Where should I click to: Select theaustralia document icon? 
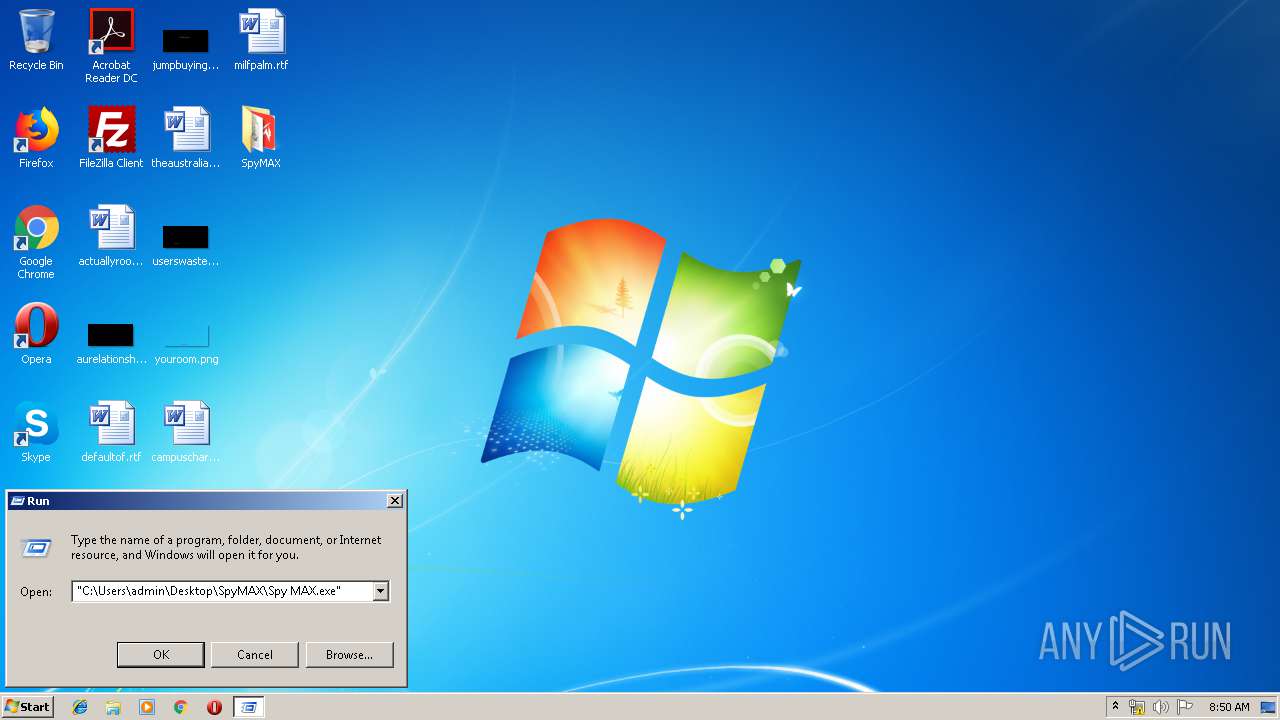186,138
